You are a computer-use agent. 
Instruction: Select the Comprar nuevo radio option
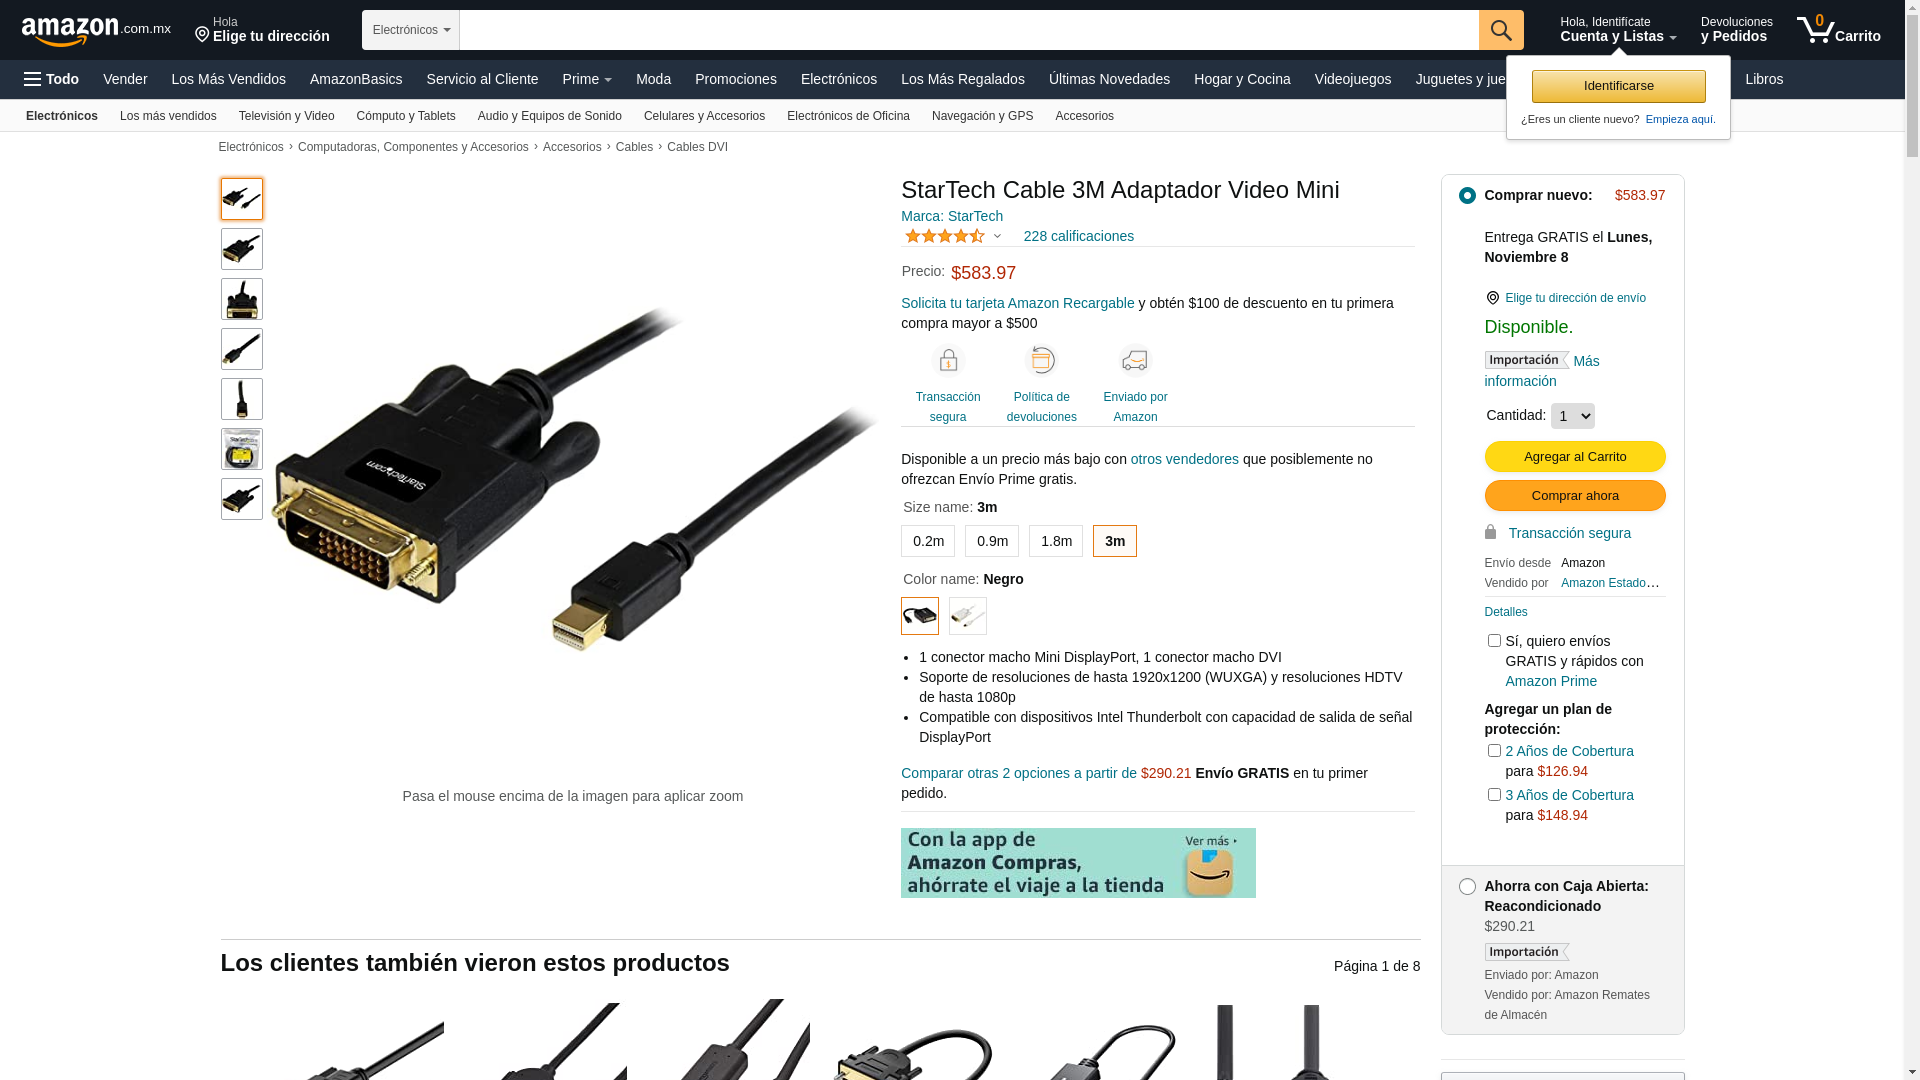pyautogui.click(x=1467, y=196)
